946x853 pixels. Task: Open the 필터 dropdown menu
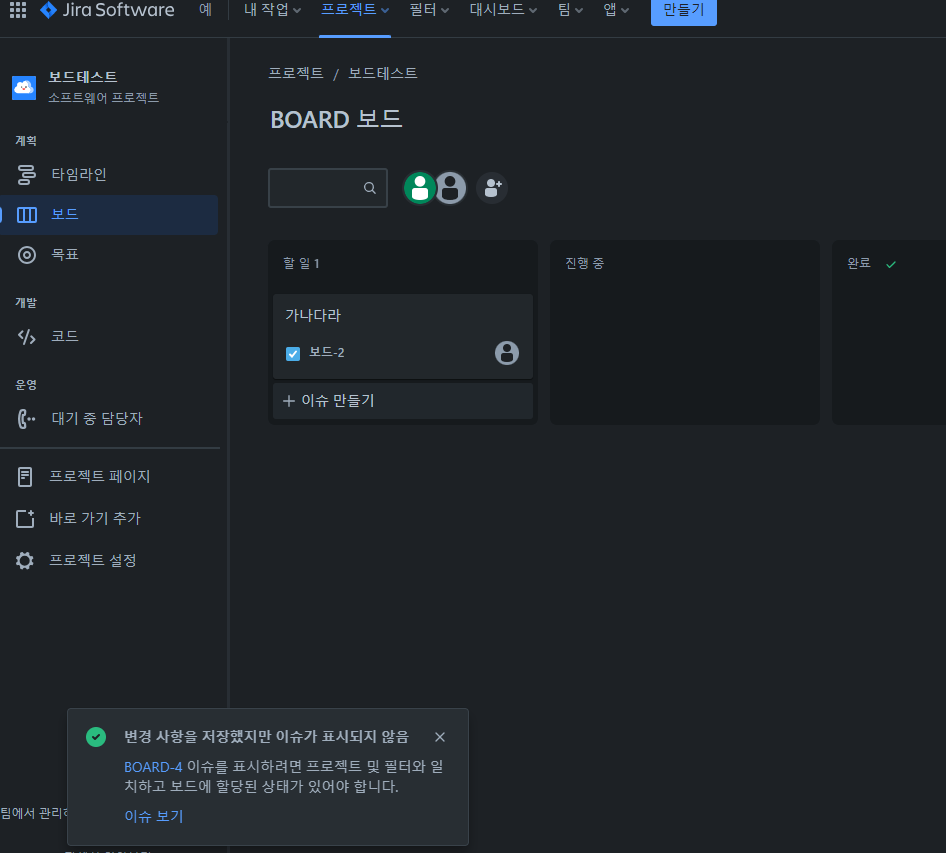click(429, 10)
